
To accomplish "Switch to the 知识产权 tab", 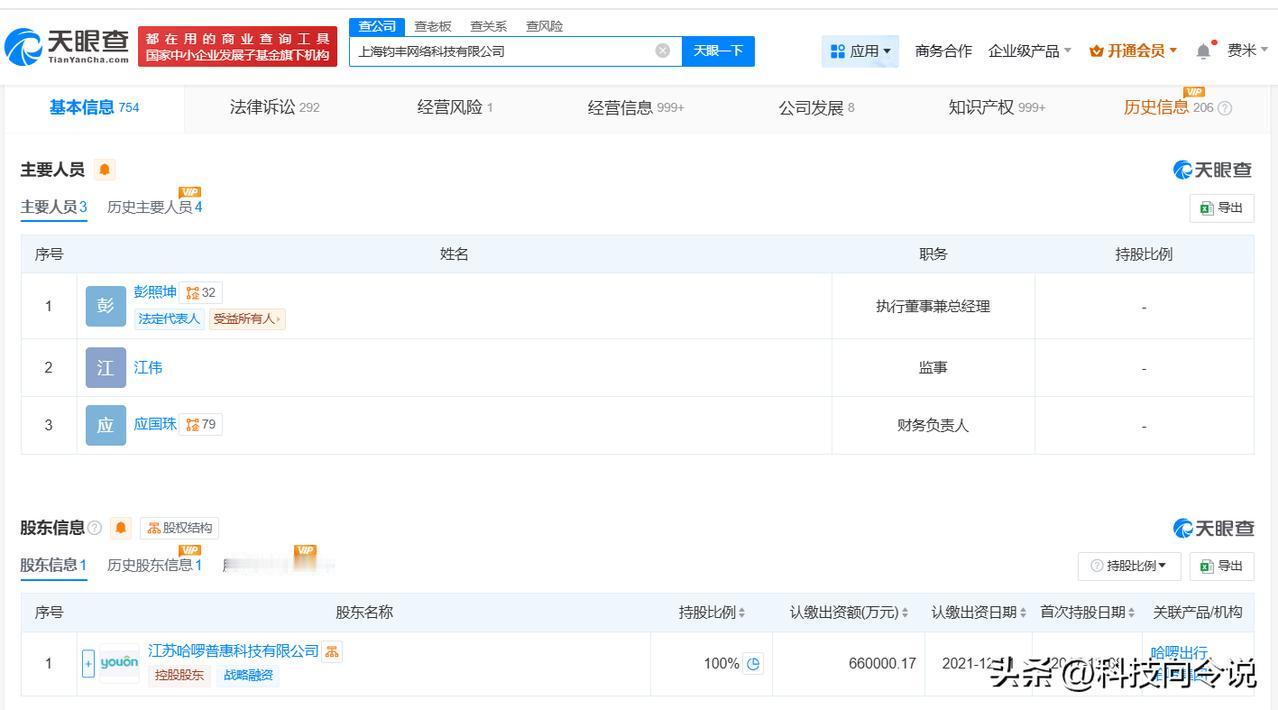I will [x=997, y=108].
